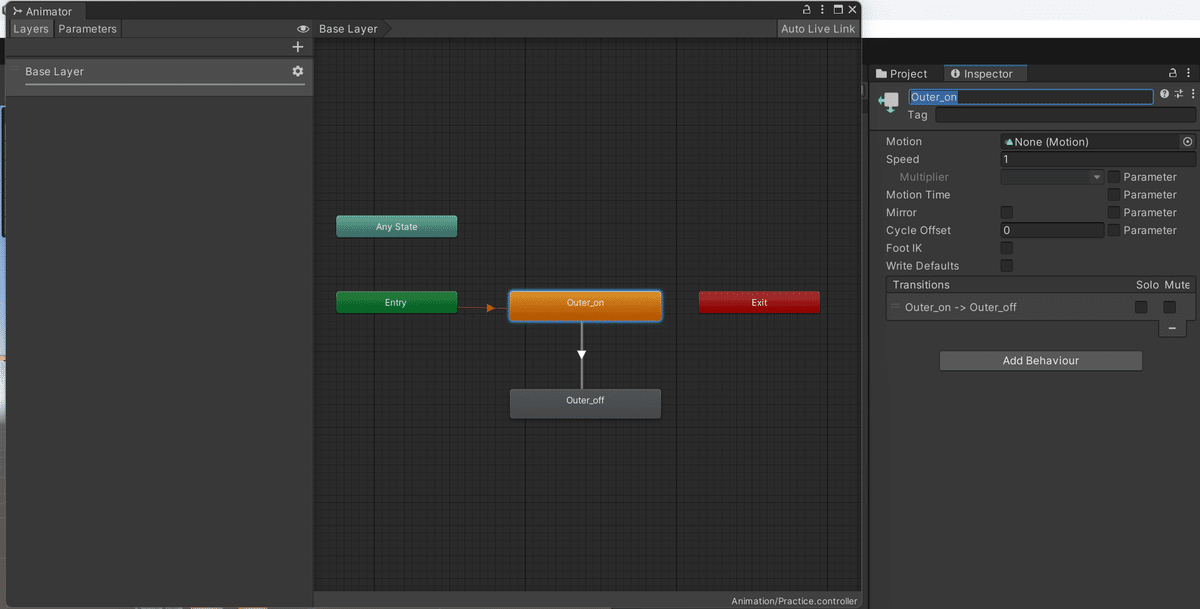1200x609 pixels.
Task: Add a new layer with the plus icon
Action: pos(297,46)
